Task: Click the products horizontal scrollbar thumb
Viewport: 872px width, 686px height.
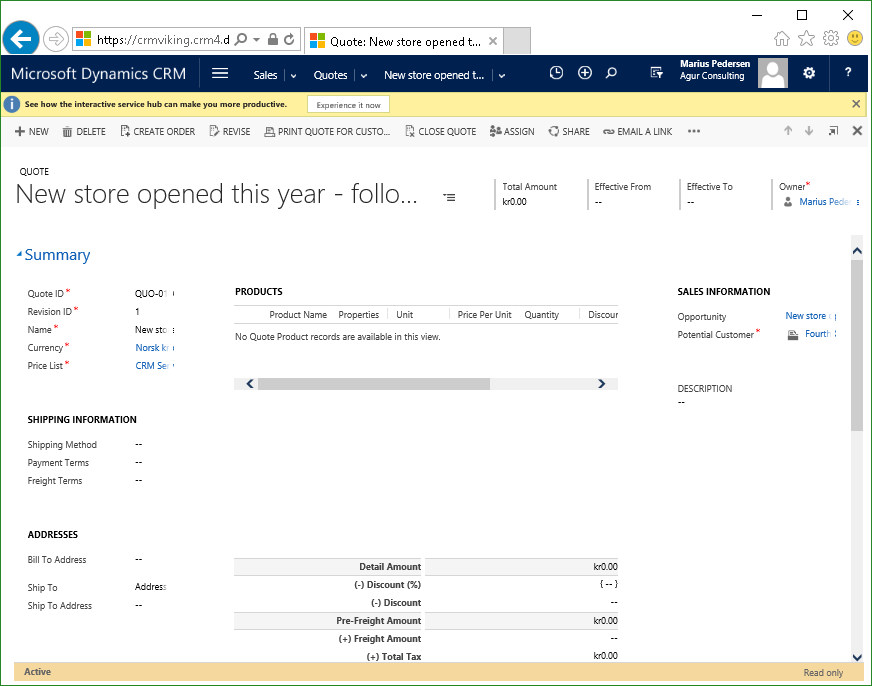Action: [x=374, y=384]
